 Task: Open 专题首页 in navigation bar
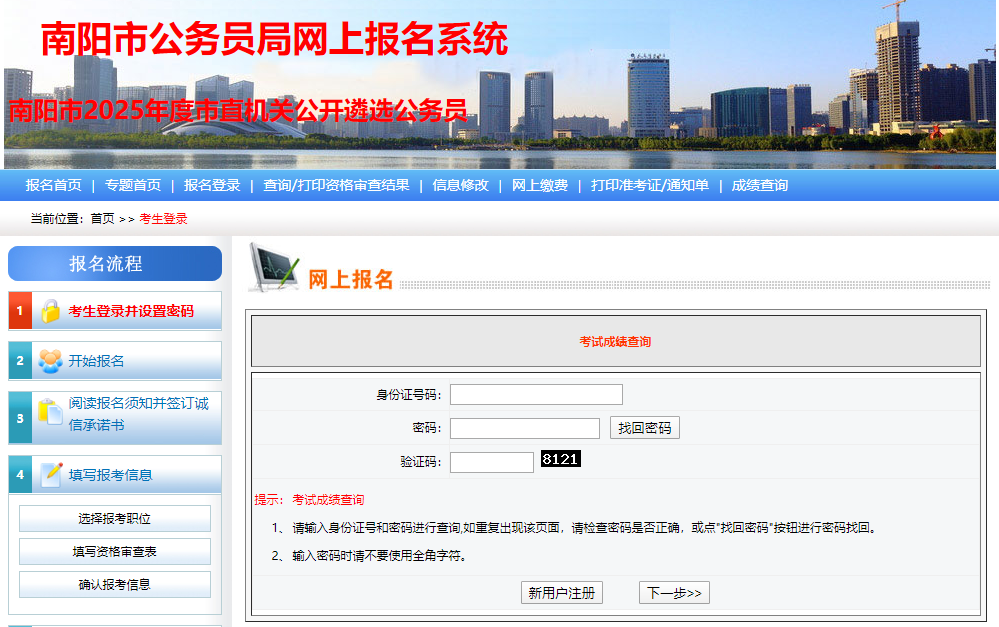coord(133,185)
